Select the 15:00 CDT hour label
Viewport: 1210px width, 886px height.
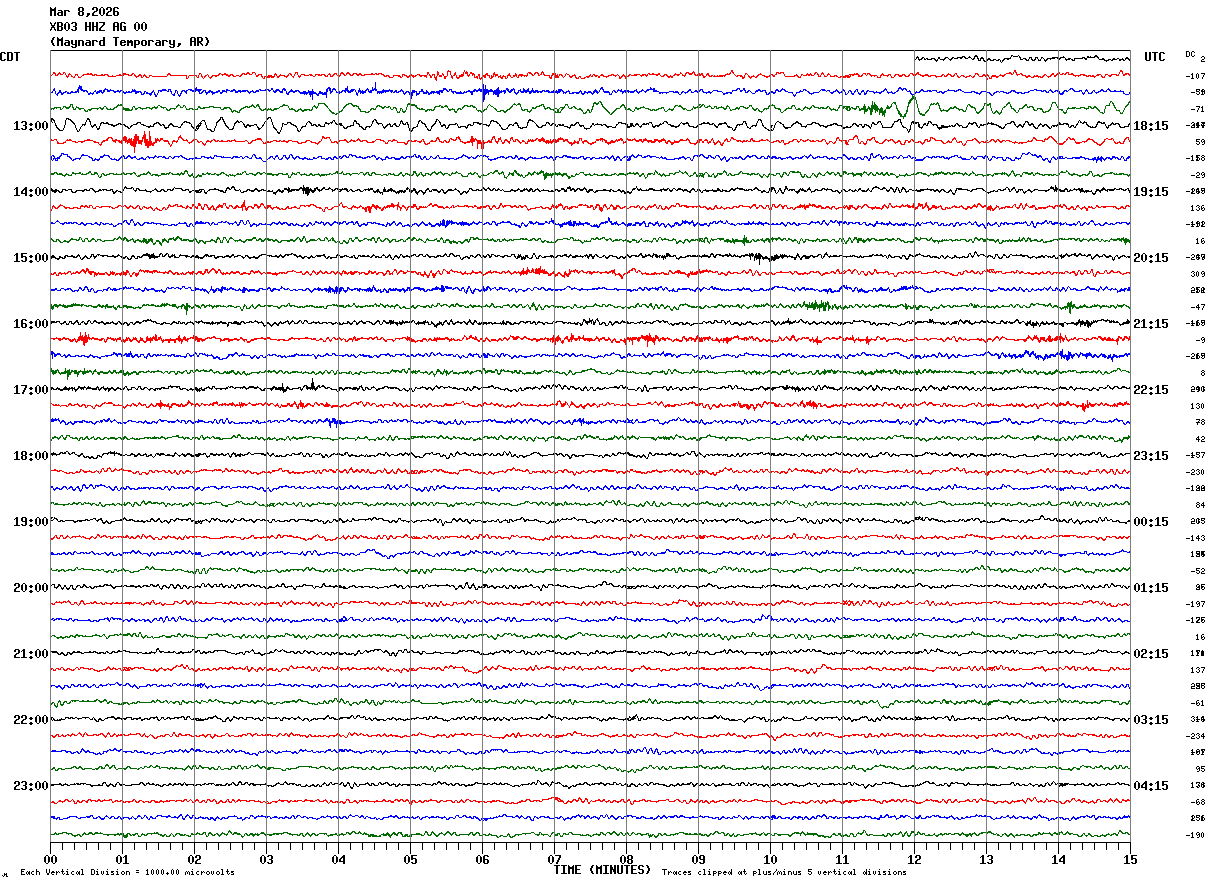tap(31, 258)
